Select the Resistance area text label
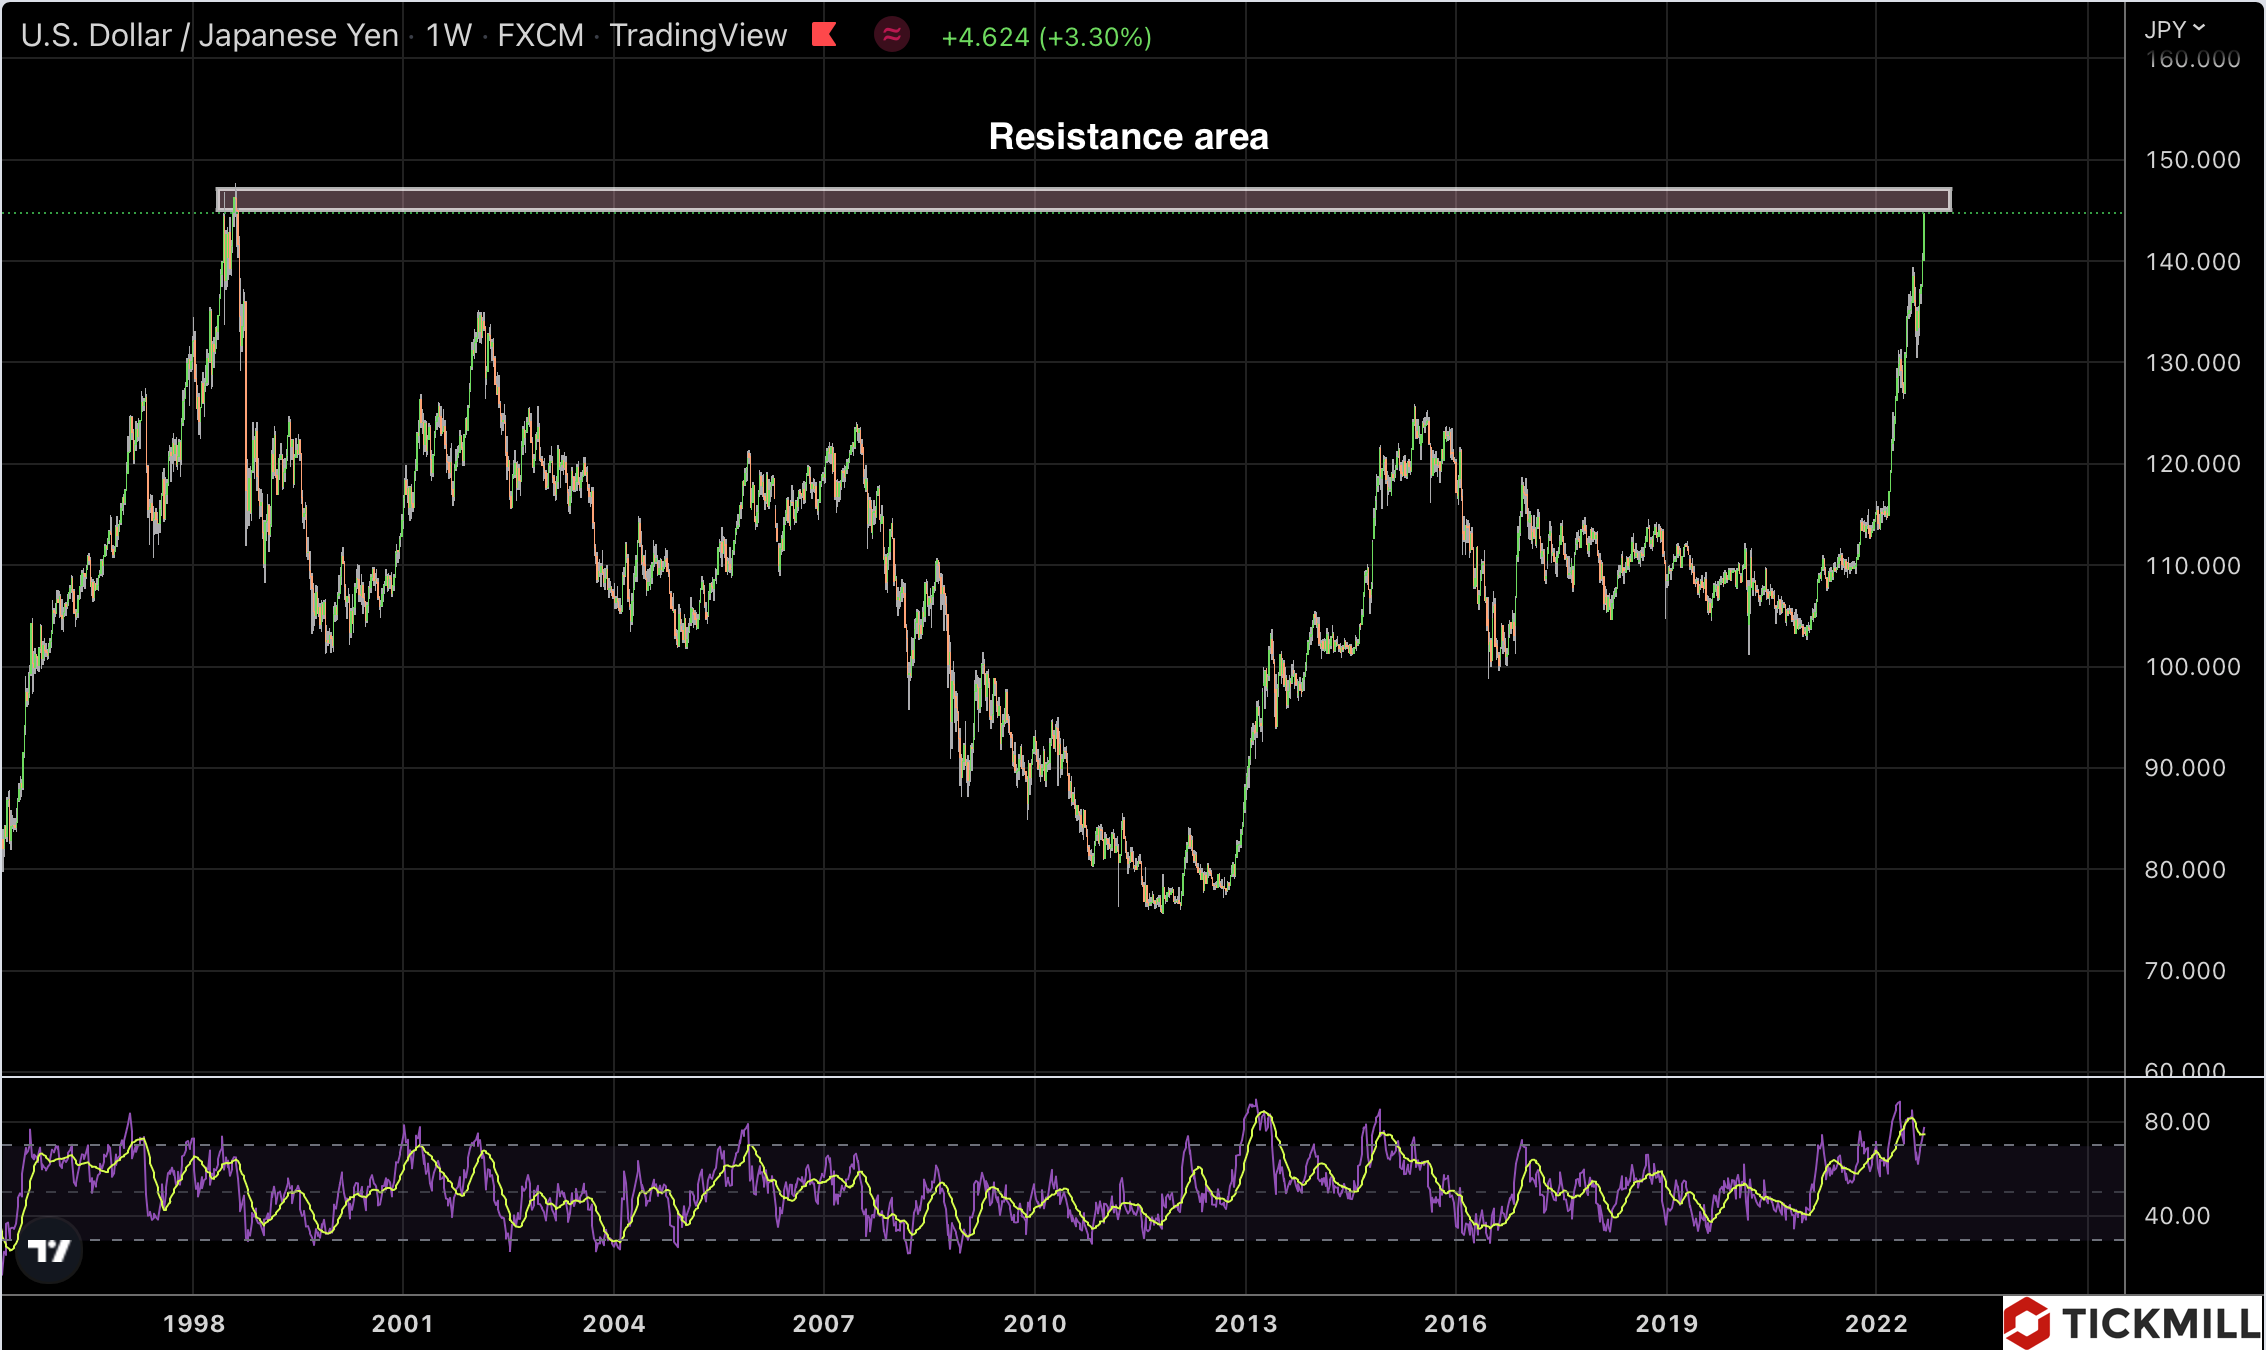This screenshot has height=1350, width=2266. pos(1128,137)
